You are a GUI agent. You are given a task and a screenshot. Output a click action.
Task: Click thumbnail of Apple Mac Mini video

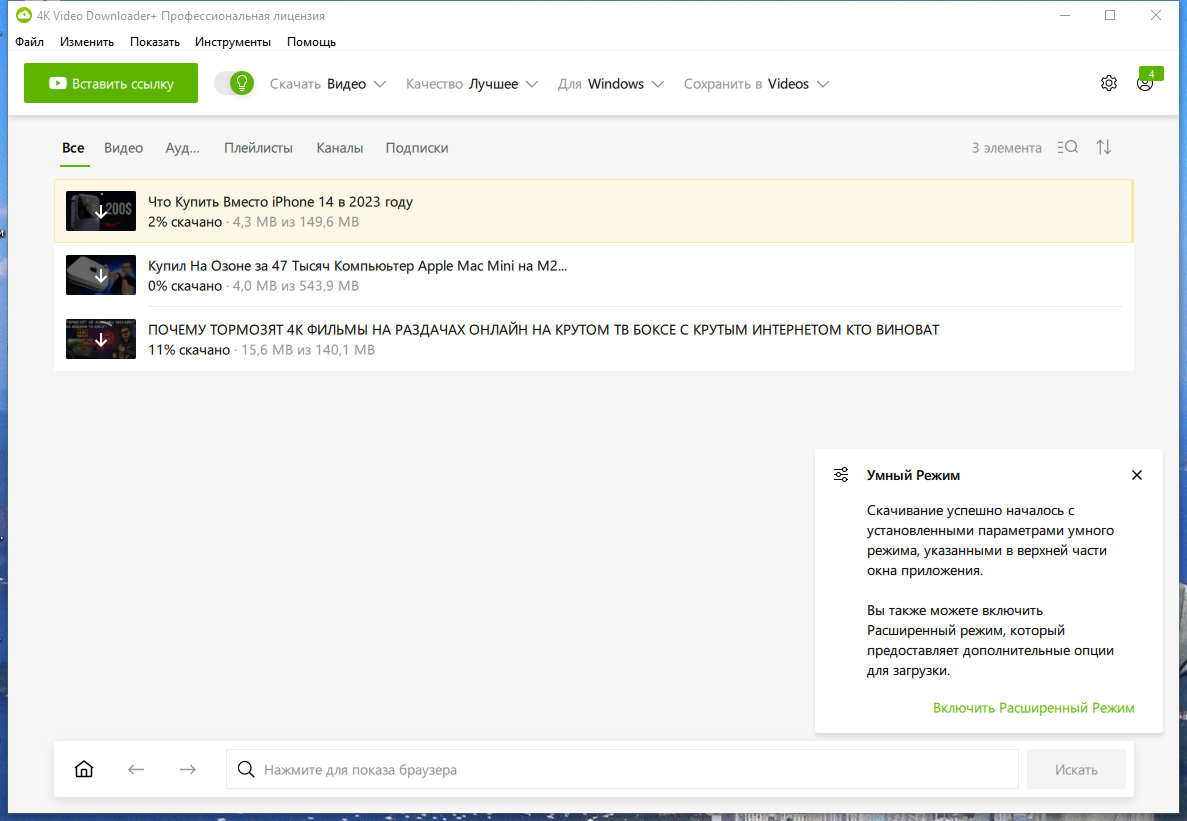pos(101,275)
